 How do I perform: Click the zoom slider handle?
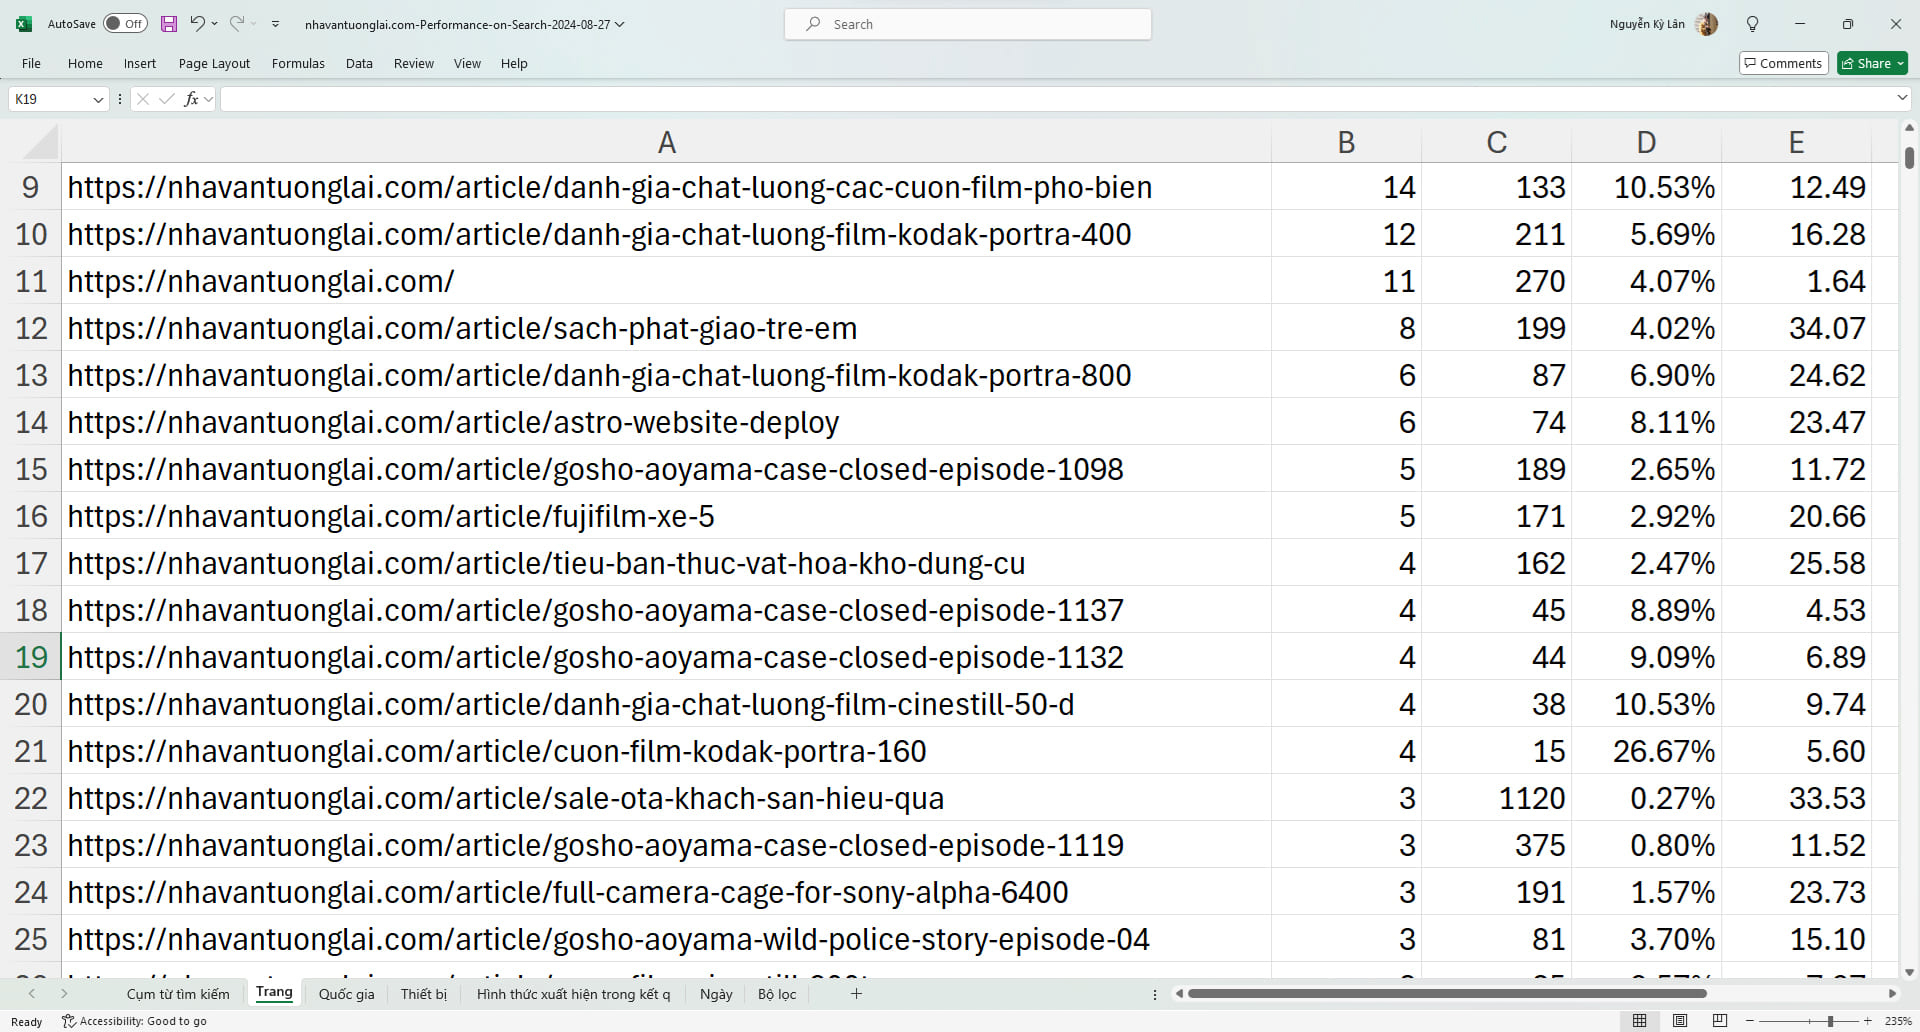pos(1830,1021)
